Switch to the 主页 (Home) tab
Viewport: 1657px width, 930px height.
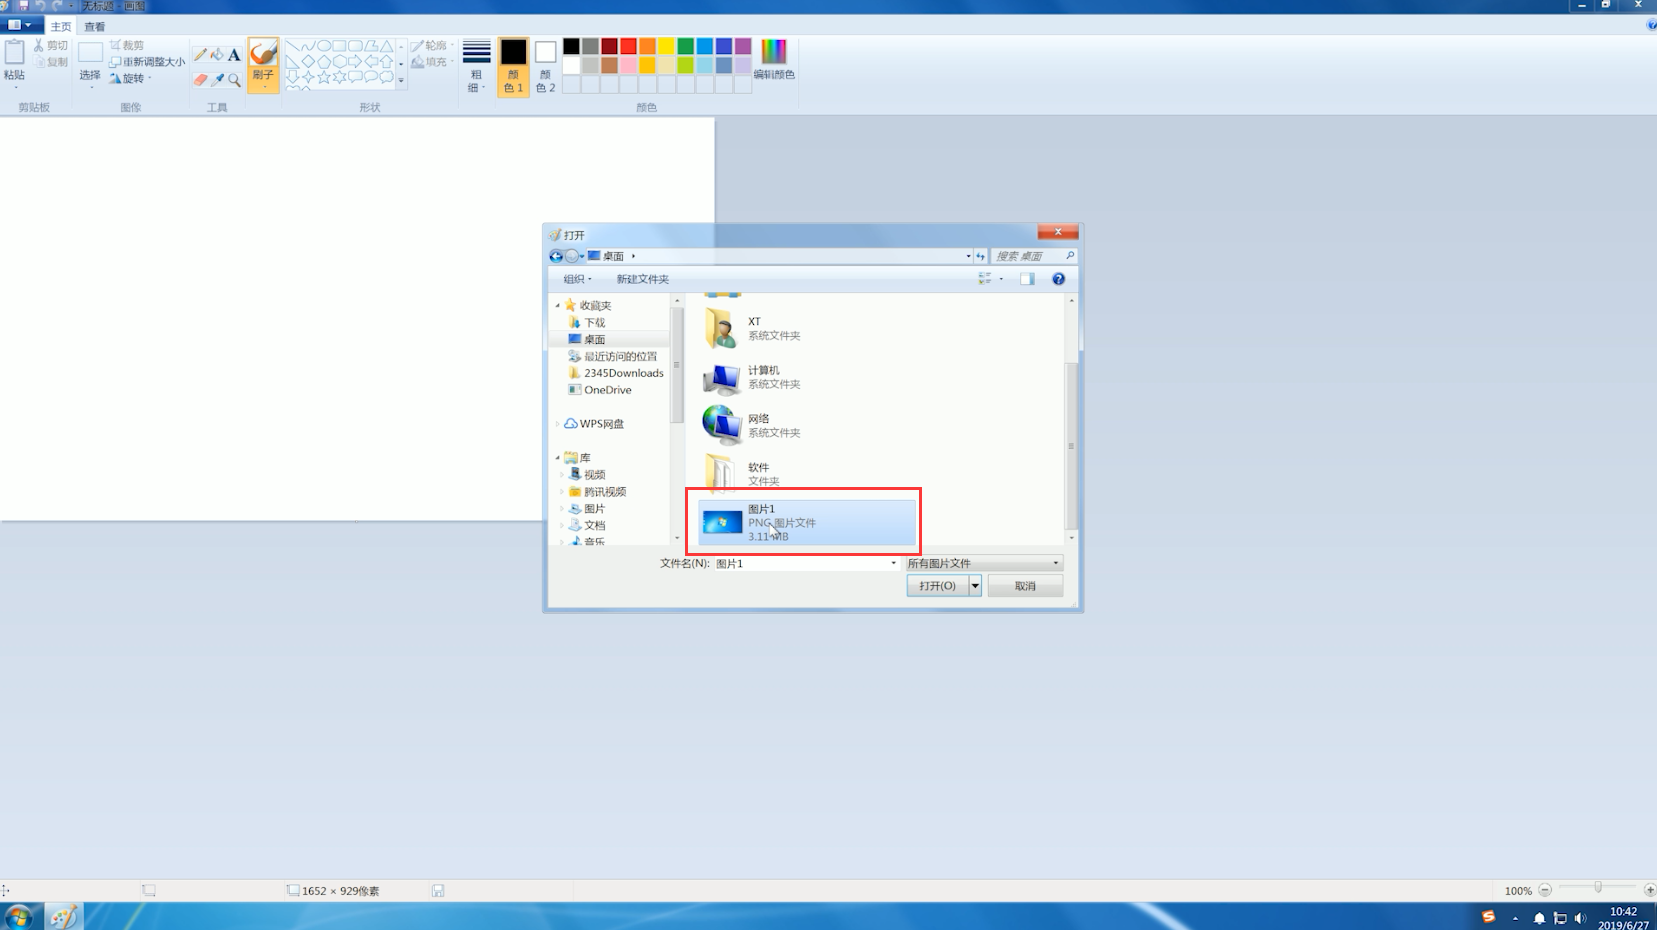tap(60, 27)
